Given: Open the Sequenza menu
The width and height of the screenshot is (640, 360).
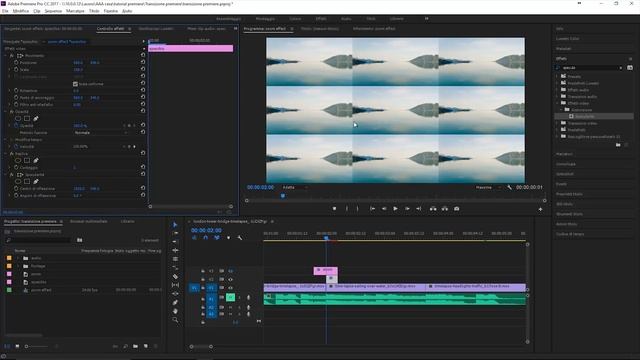Looking at the screenshot, I should (53, 11).
